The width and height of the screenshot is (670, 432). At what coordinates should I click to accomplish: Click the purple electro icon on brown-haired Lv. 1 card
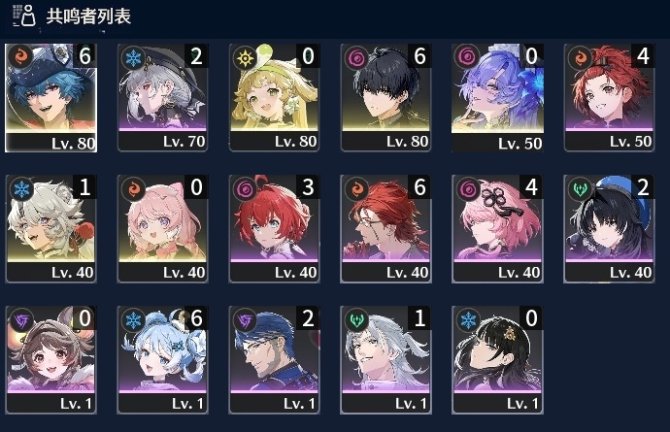[21, 320]
